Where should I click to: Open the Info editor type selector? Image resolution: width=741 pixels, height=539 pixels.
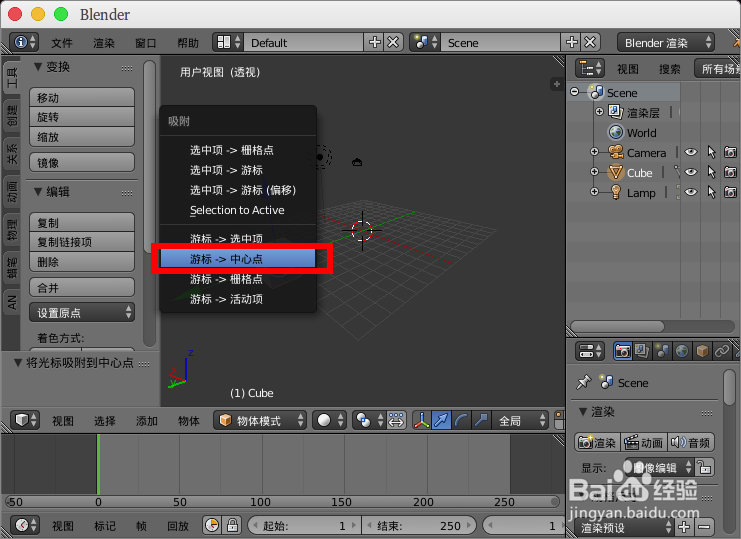pos(24,43)
